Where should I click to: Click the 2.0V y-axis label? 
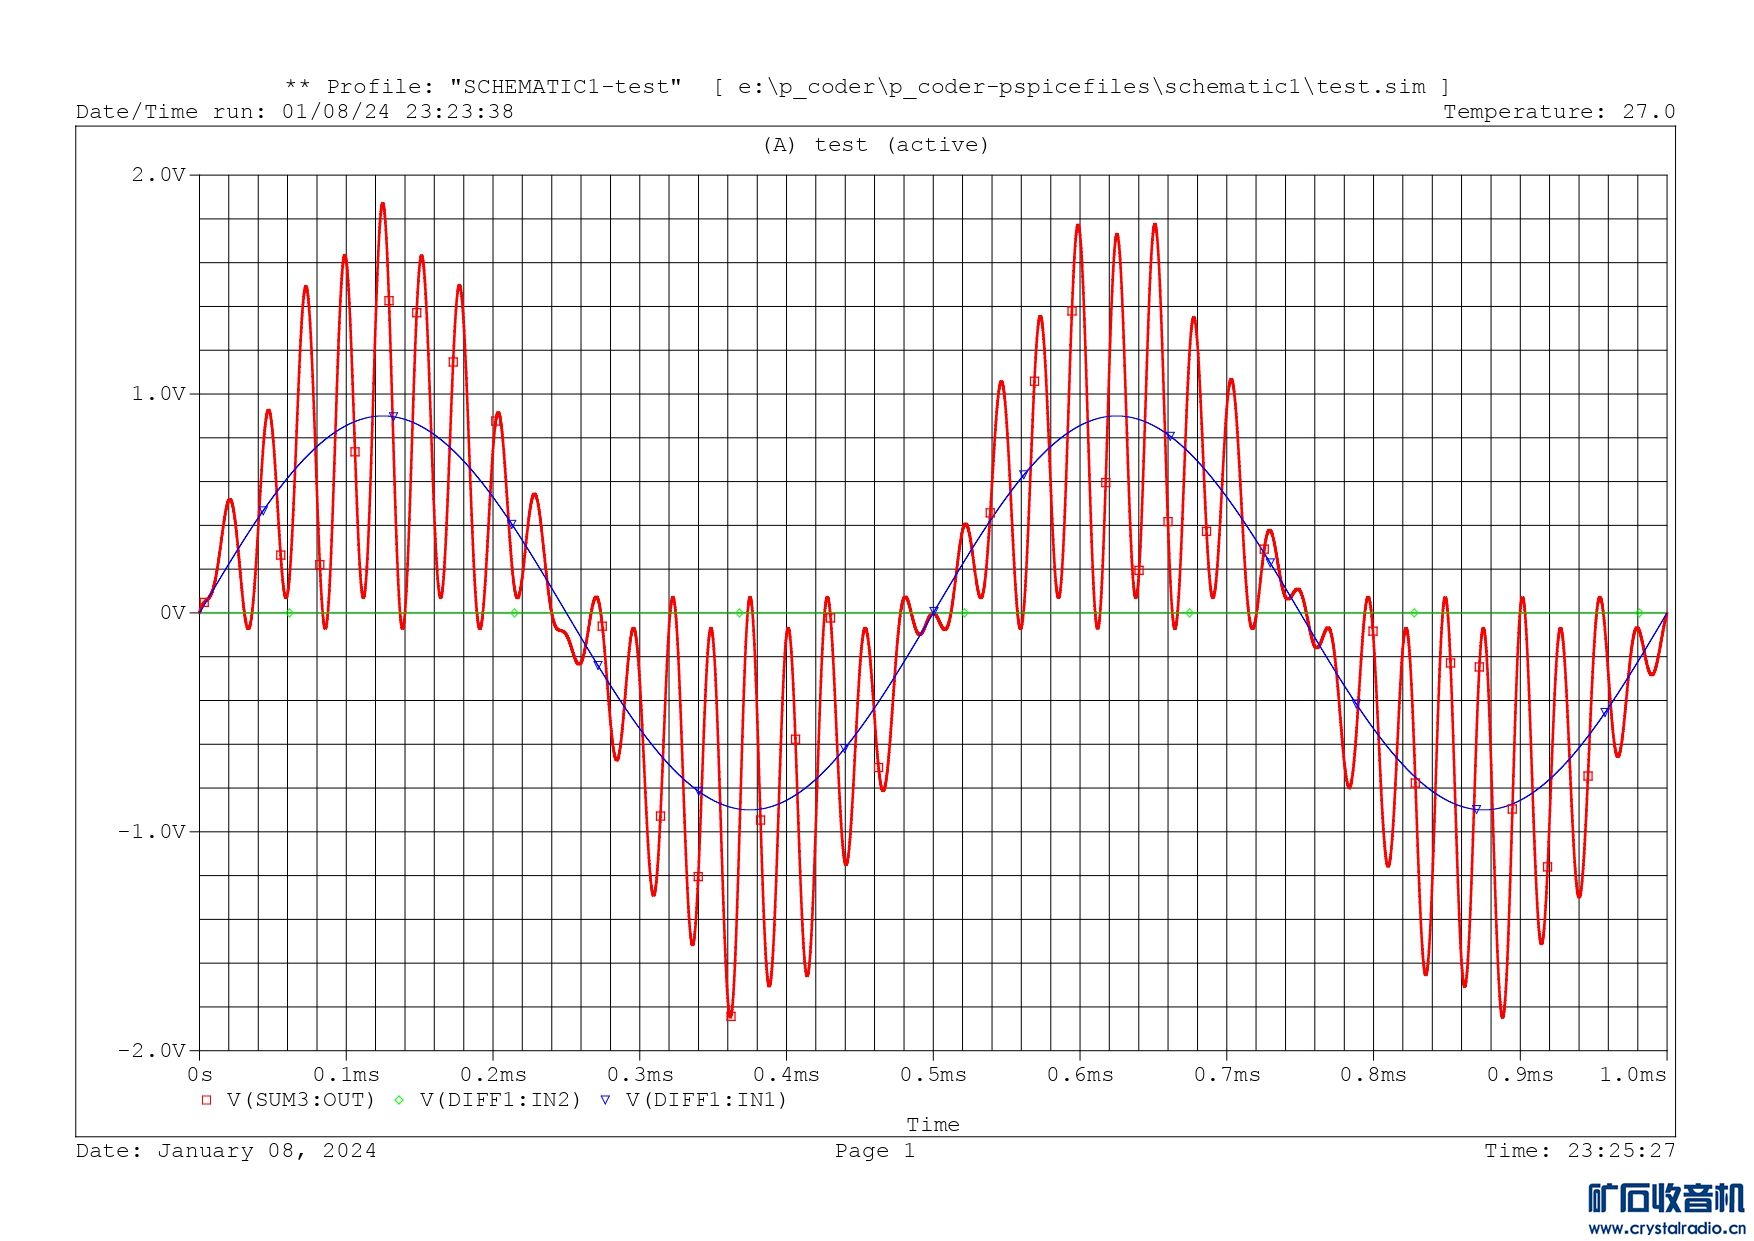(x=159, y=175)
